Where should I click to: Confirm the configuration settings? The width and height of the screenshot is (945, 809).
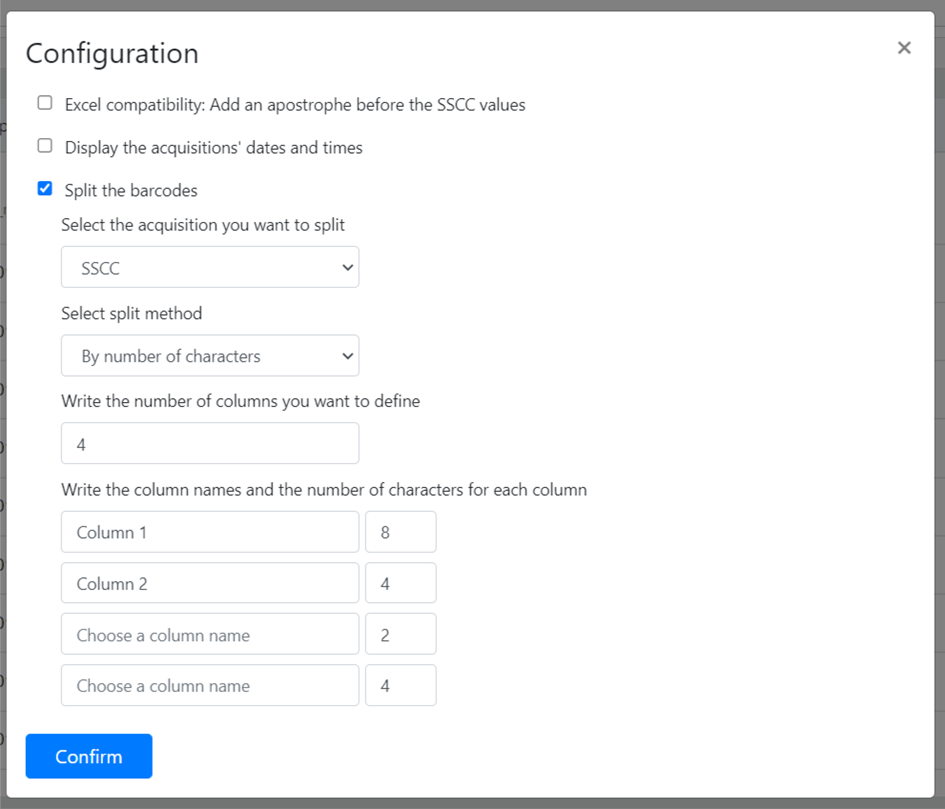89,756
